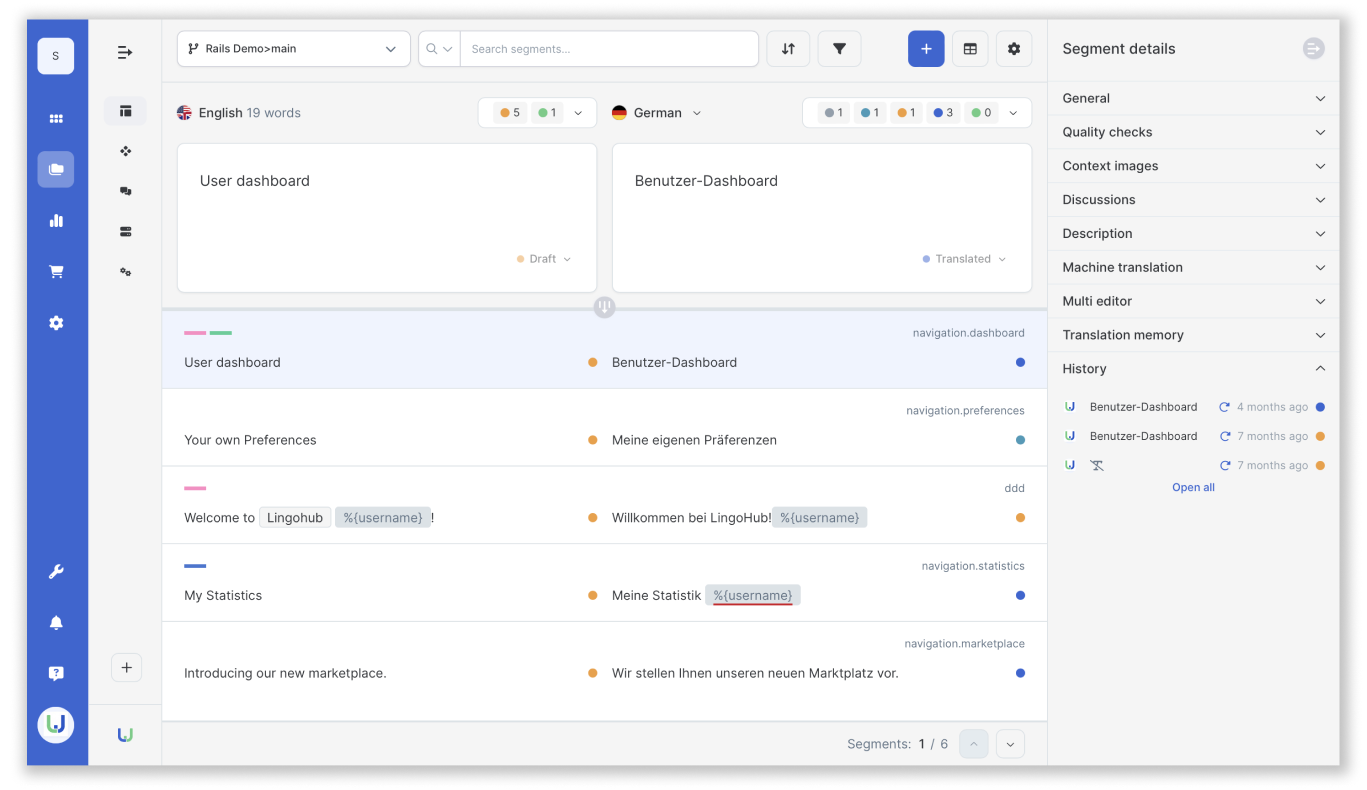Expand the Quality checks section
Screen dimensions: 1367x790
point(1193,132)
